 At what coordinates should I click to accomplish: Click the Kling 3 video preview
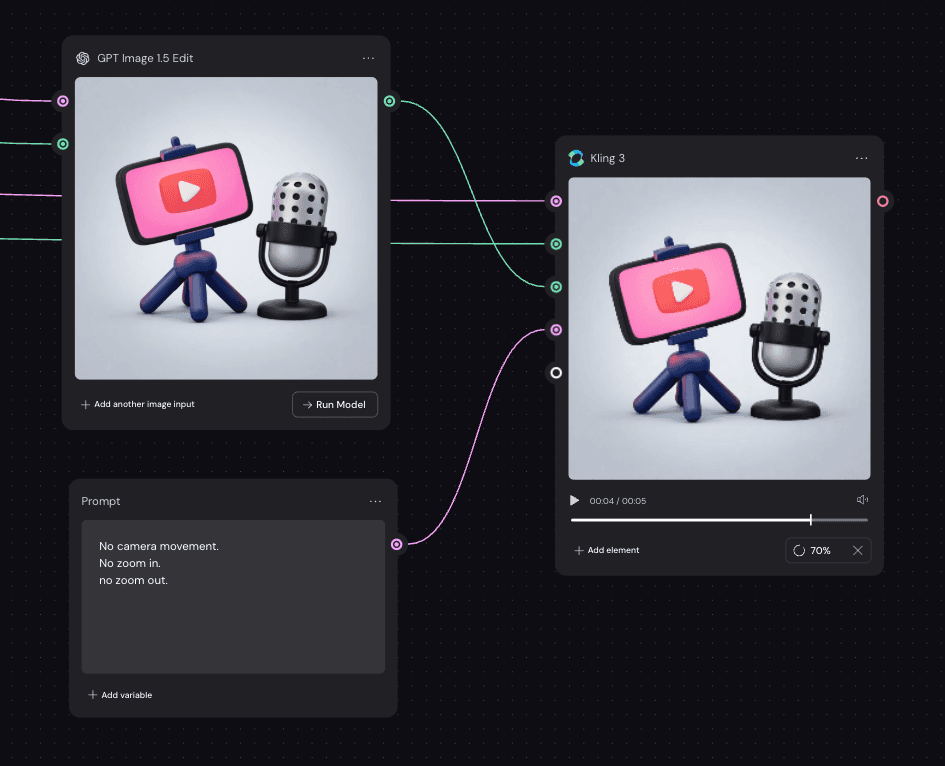[720, 328]
